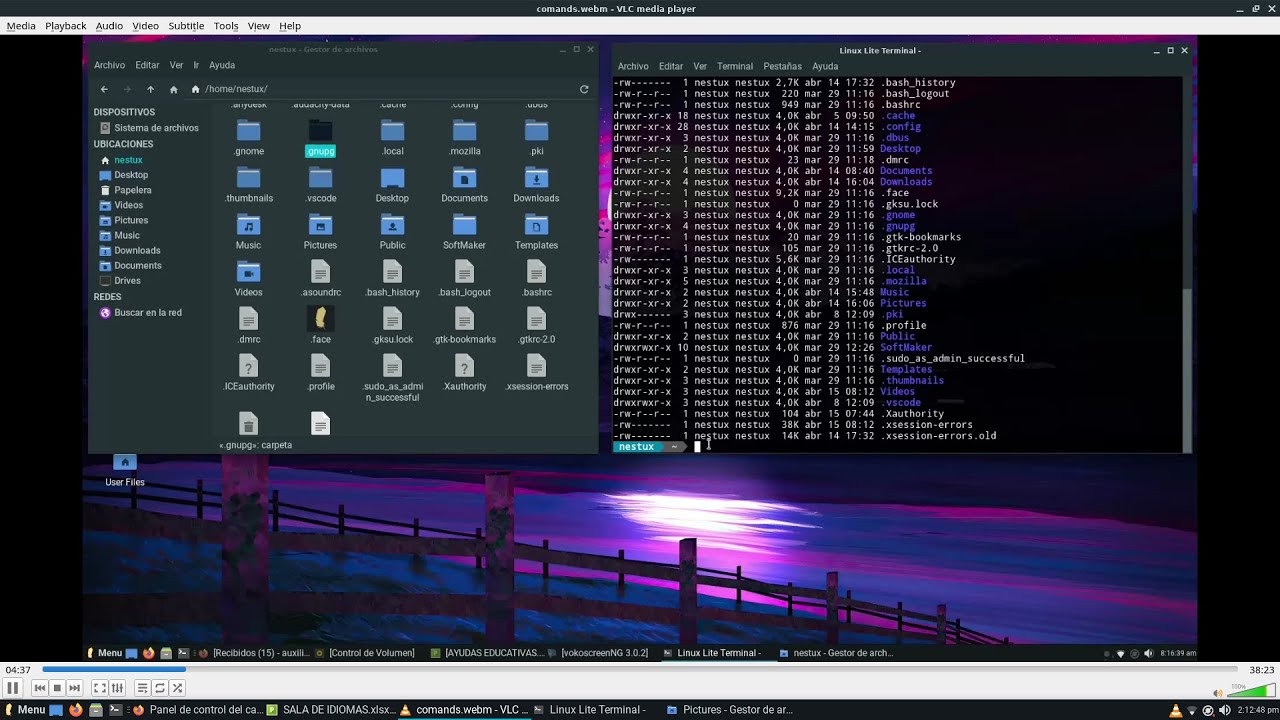Skip to next media in VLC
The height and width of the screenshot is (720, 1280).
74,688
